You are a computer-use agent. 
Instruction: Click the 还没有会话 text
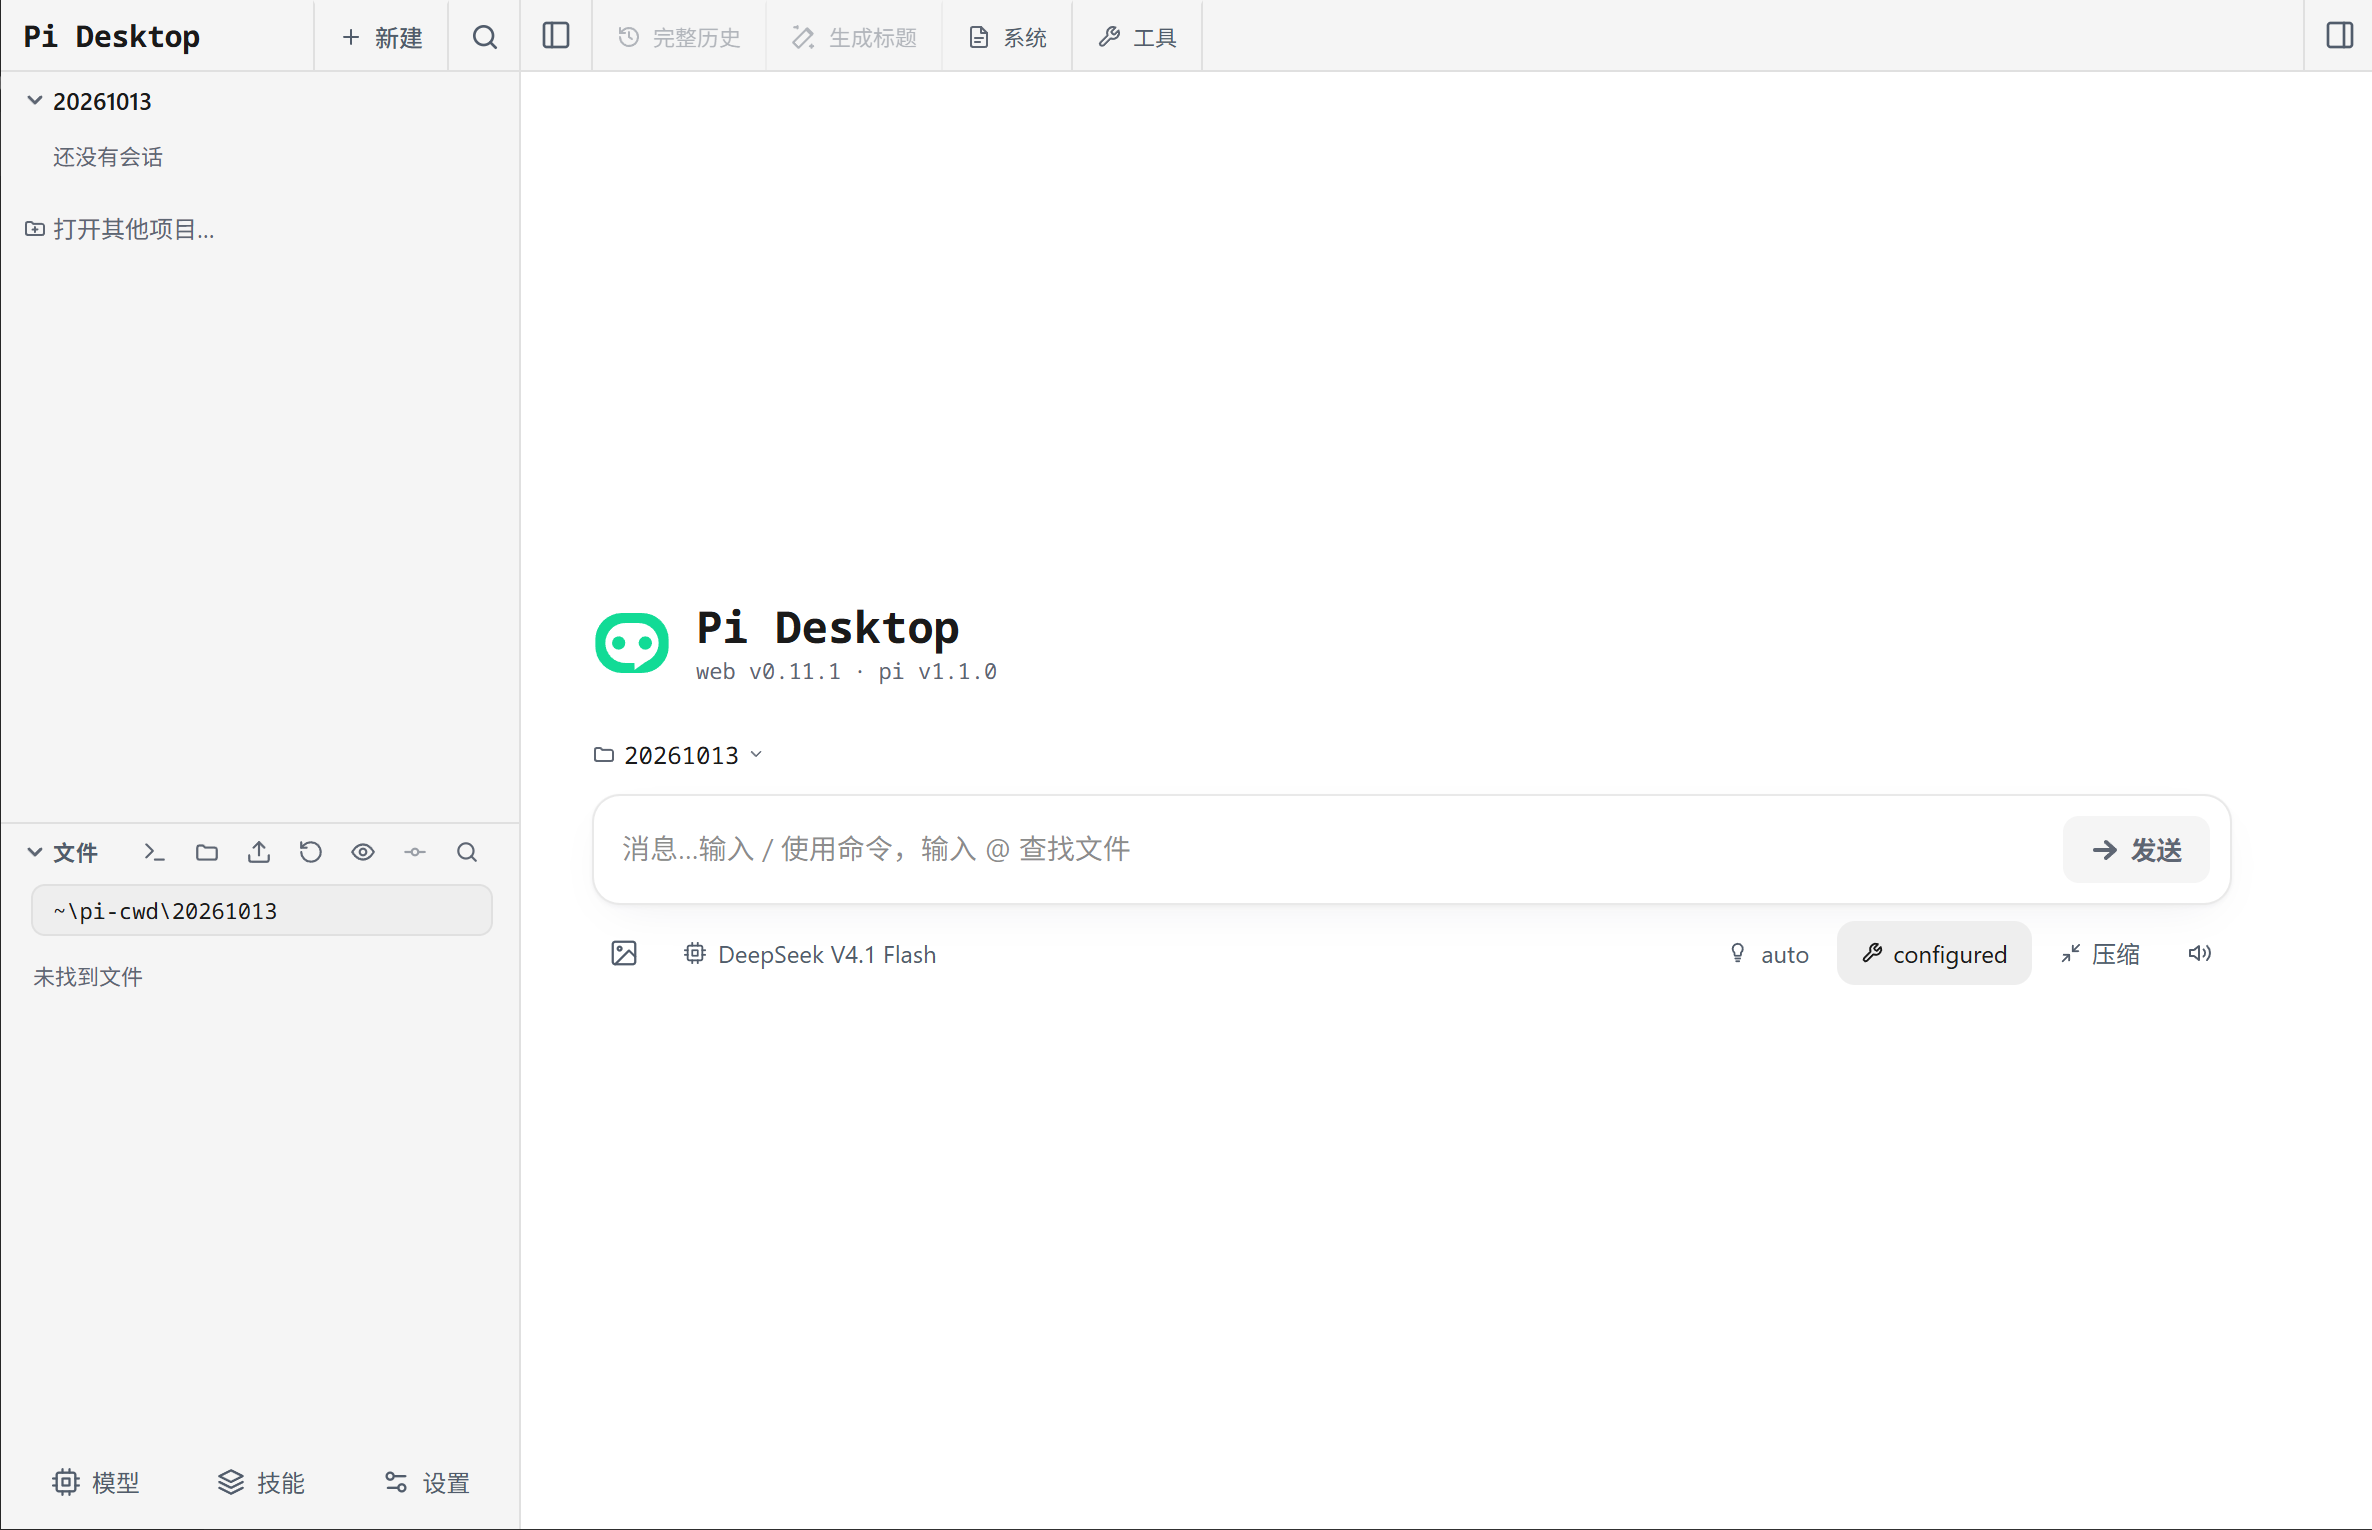(108, 157)
